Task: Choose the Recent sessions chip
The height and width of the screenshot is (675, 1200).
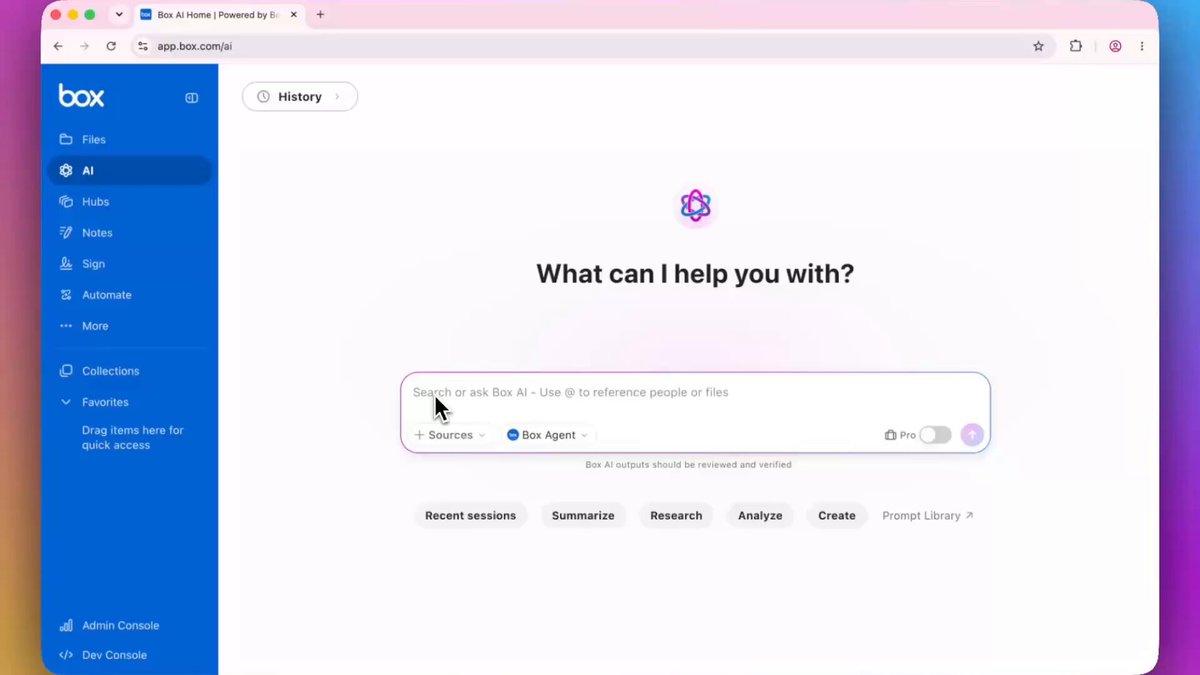Action: point(470,516)
